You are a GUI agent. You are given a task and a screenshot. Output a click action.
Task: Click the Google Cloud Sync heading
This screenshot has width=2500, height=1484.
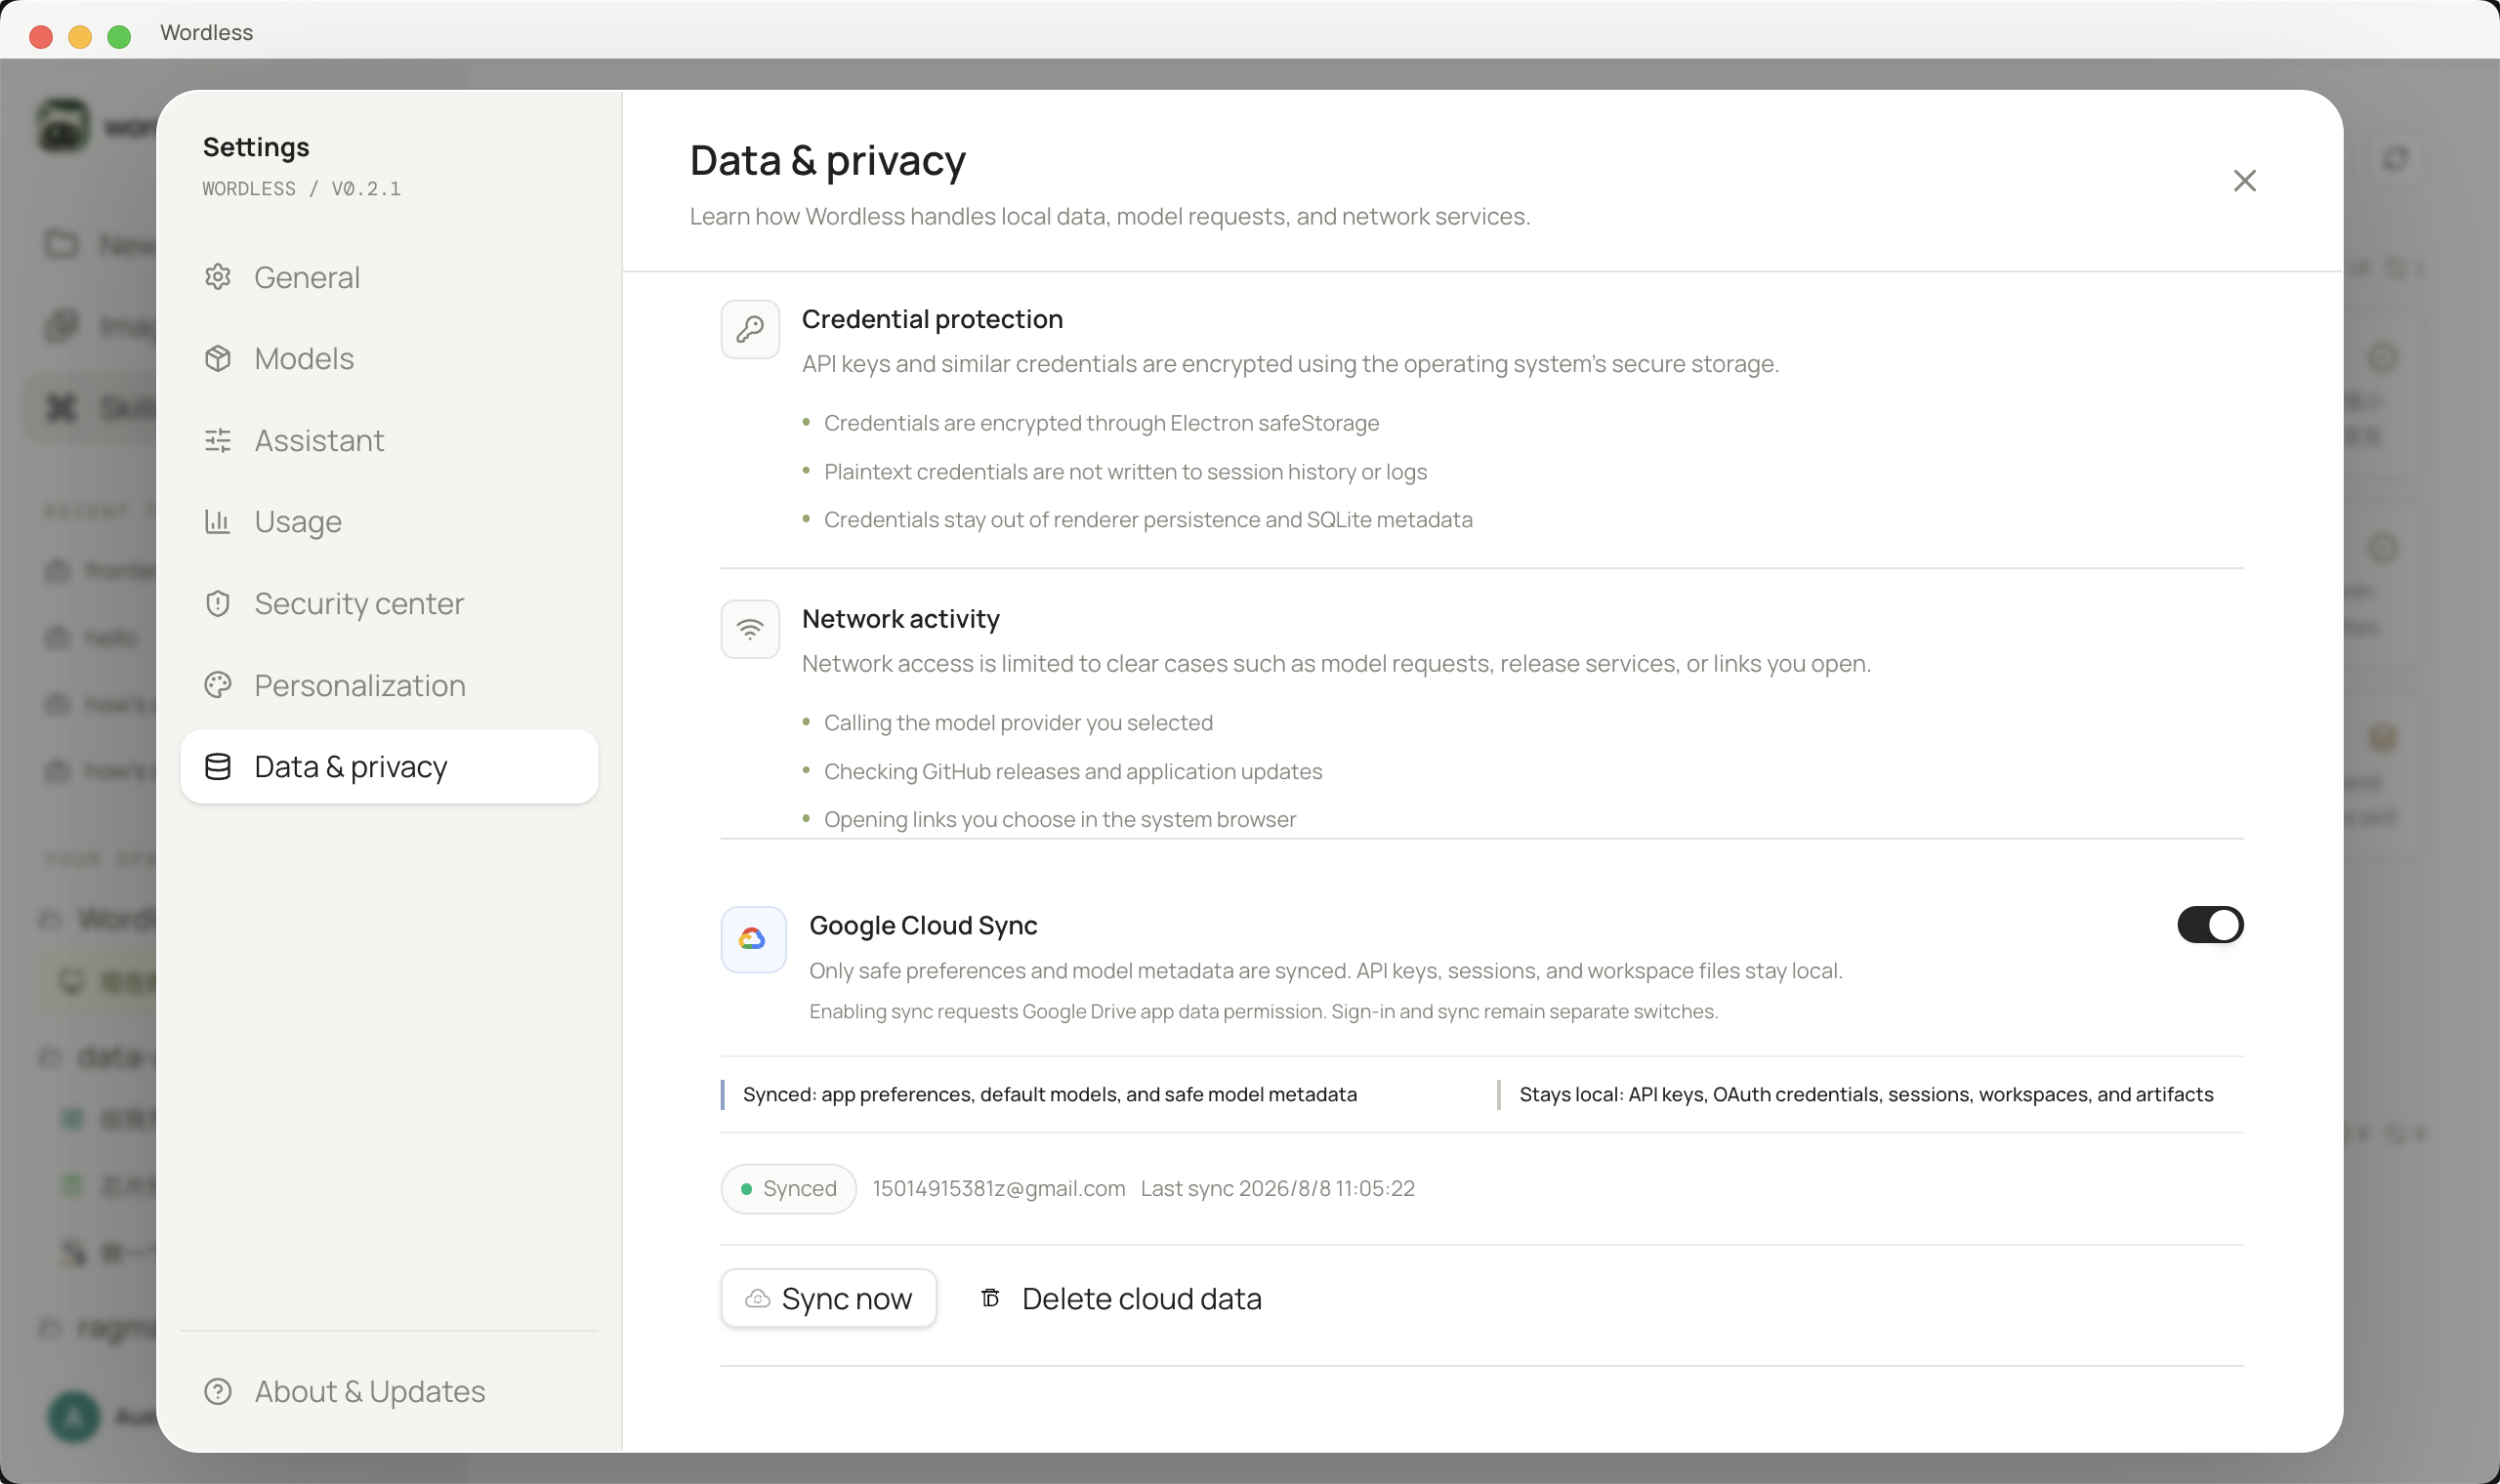(x=923, y=926)
